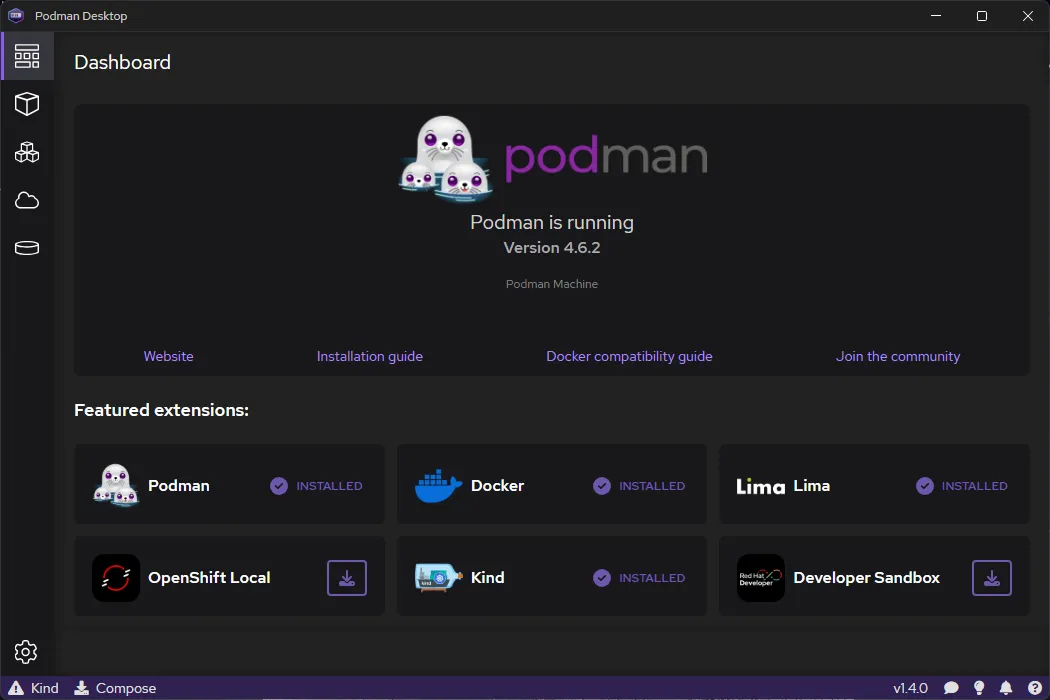Click the lightbulb icon in status bar
This screenshot has width=1050, height=700.
(979, 688)
